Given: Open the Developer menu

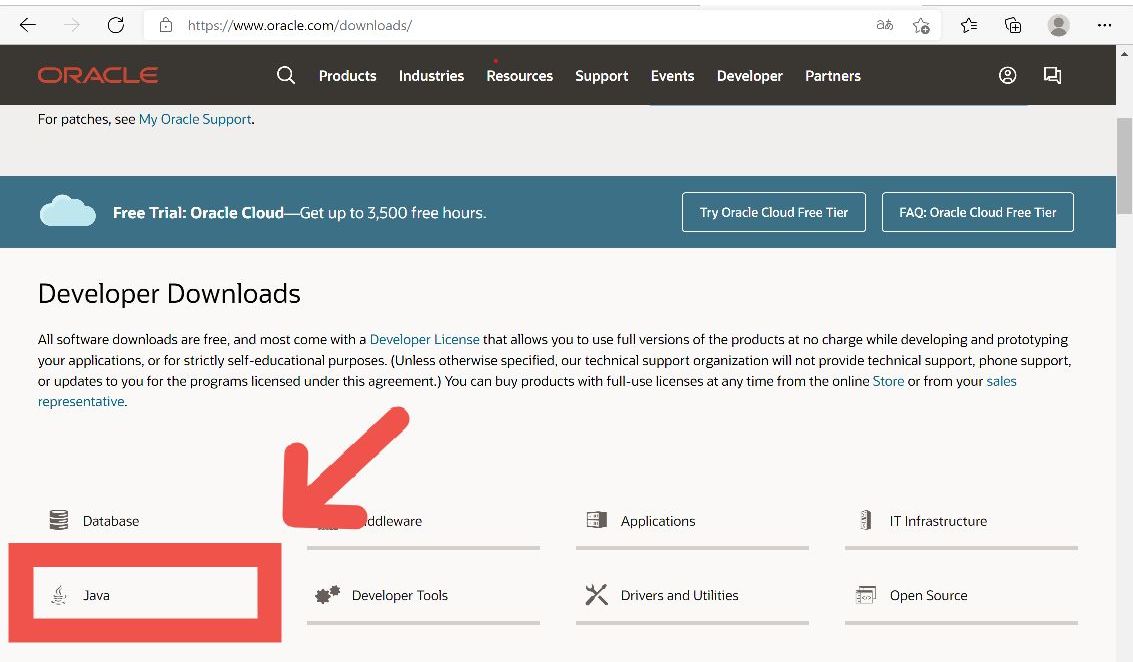Looking at the screenshot, I should point(749,76).
